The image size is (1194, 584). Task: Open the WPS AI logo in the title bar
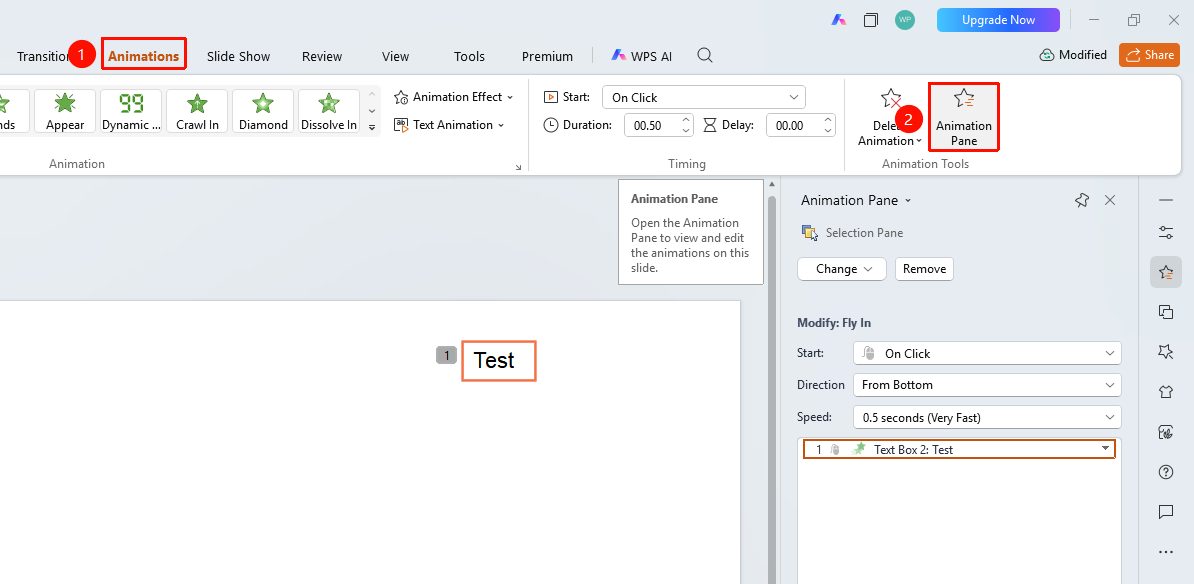click(x=838, y=21)
